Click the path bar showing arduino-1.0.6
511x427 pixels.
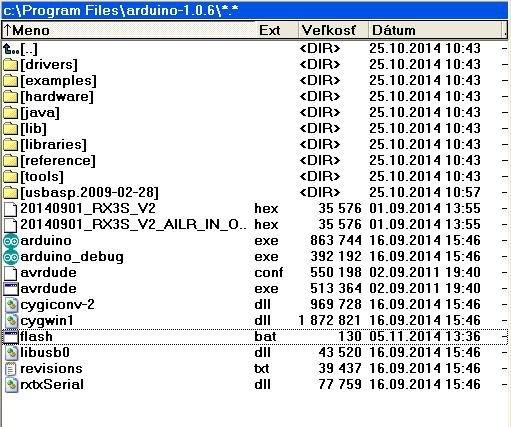point(255,10)
